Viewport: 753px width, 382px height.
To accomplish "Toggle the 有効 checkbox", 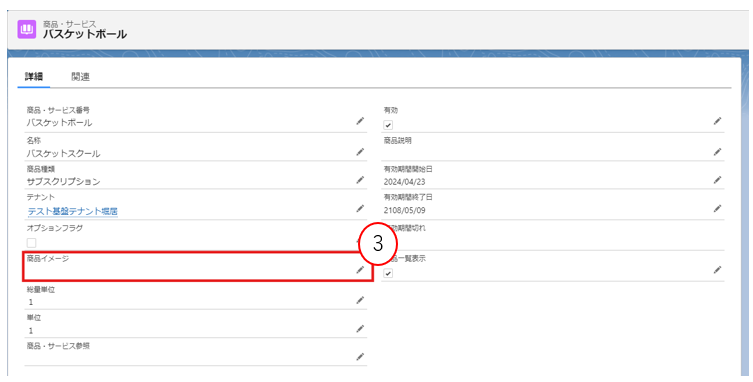I will click(388, 125).
